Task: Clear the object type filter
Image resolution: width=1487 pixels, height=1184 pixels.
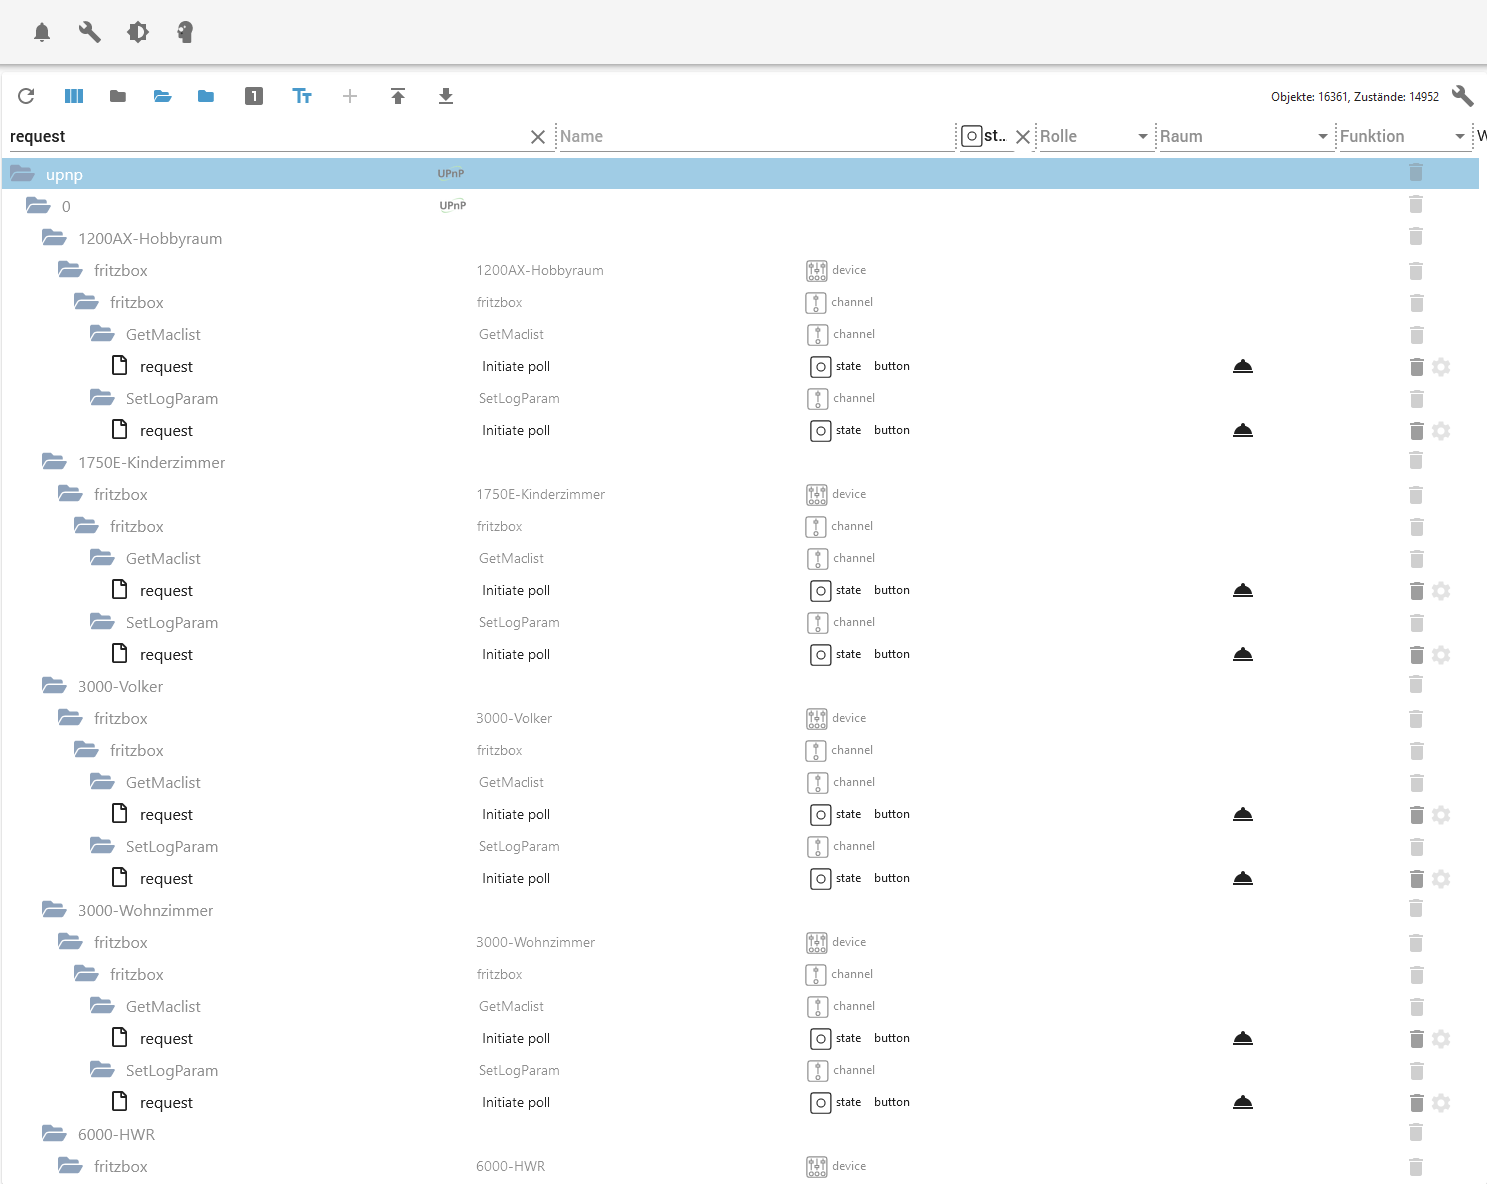Action: coord(1023,137)
